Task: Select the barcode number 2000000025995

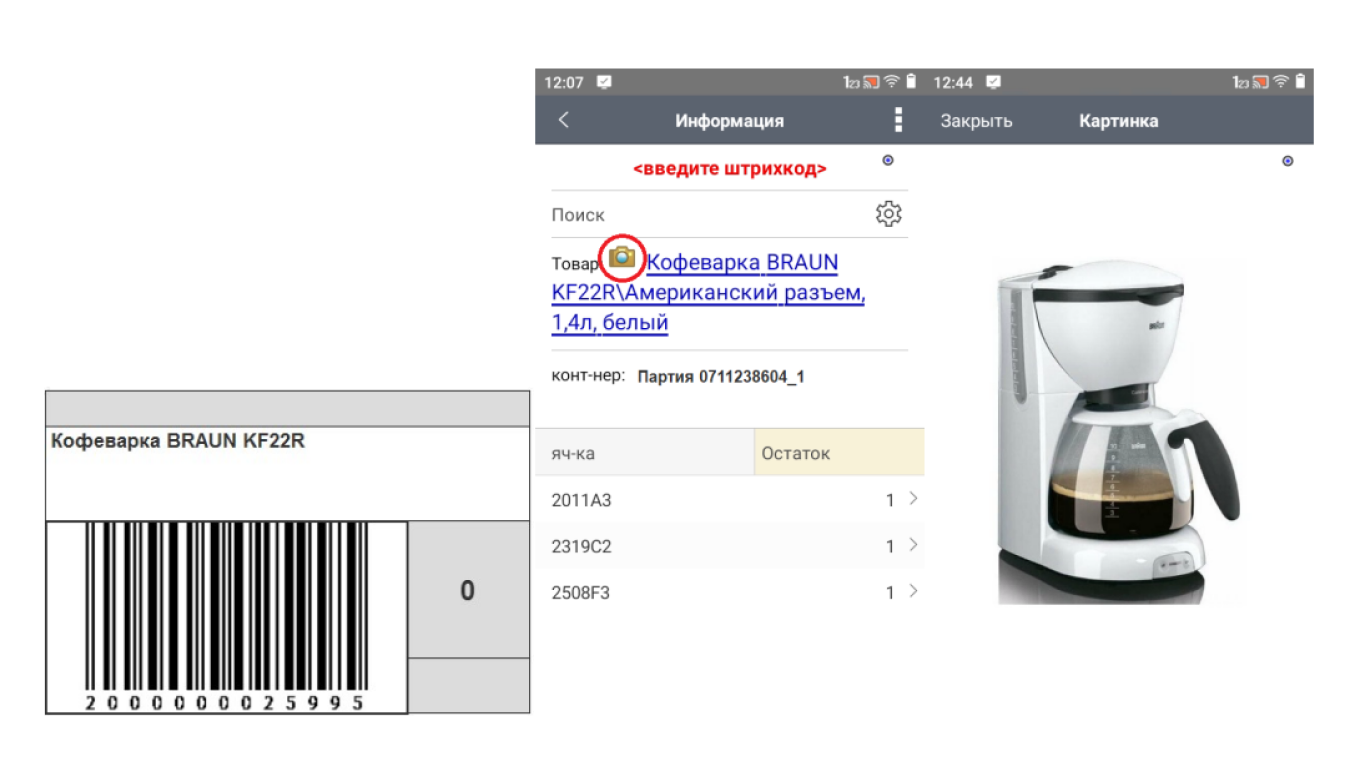Action: click(225, 703)
